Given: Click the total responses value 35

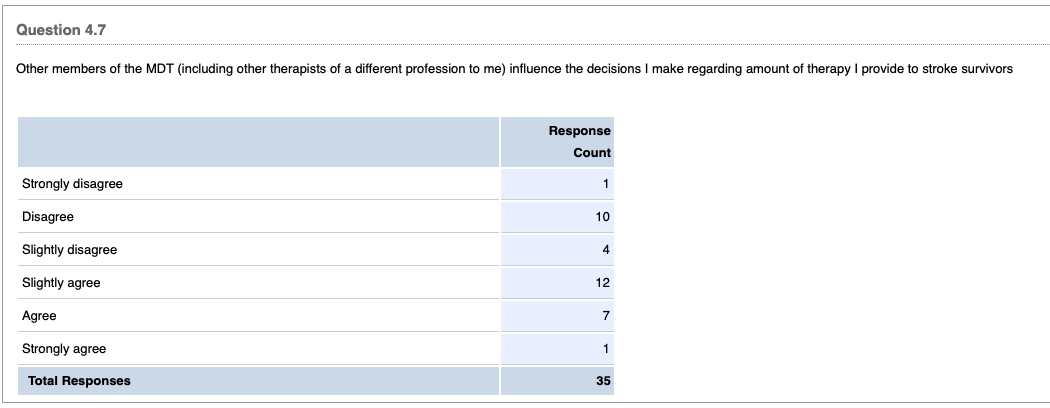Looking at the screenshot, I should (x=602, y=381).
